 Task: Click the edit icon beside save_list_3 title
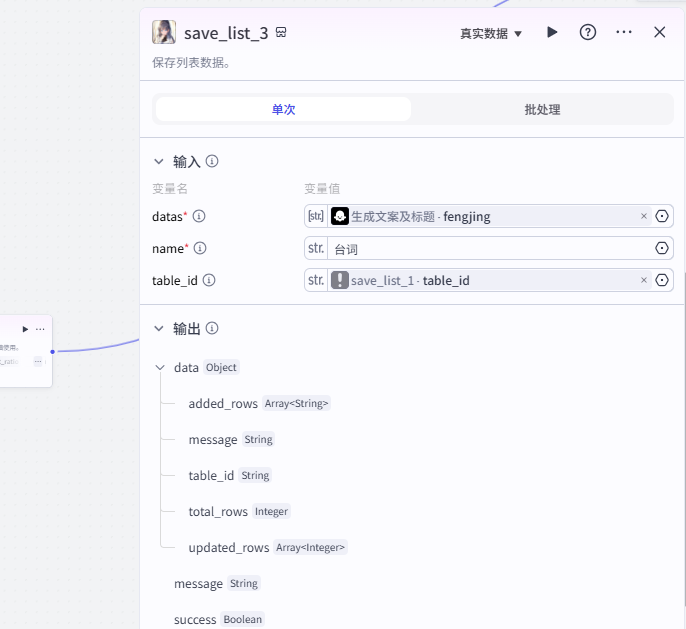point(281,32)
